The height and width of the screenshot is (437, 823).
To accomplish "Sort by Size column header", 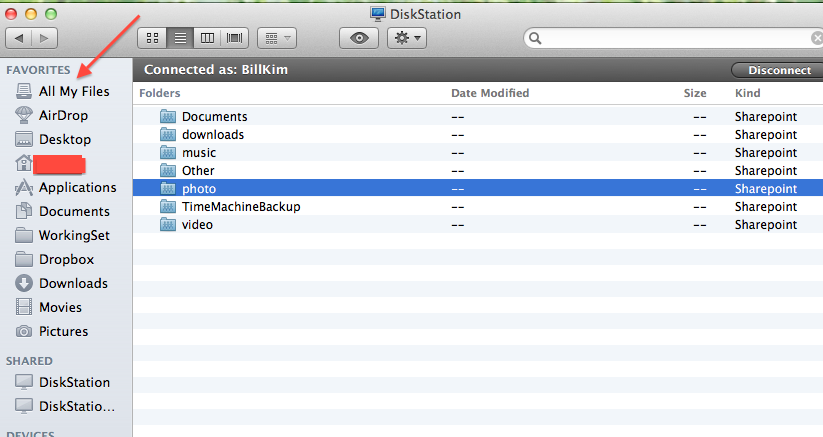I will click(x=694, y=93).
